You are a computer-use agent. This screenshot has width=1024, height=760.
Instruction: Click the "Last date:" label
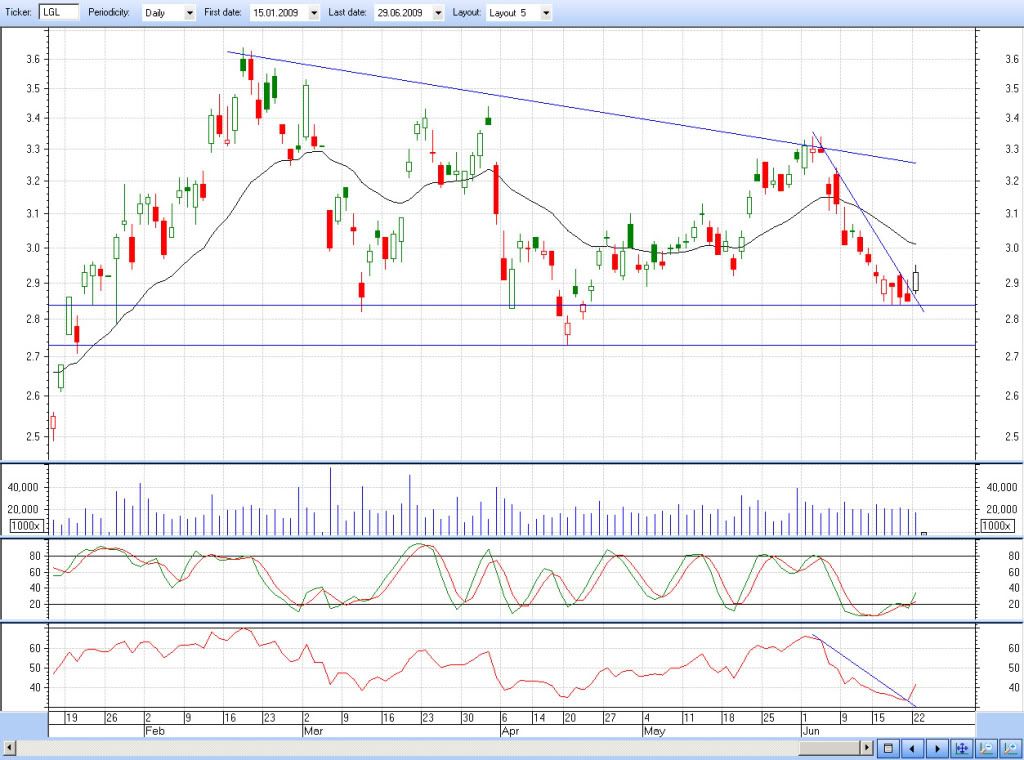(347, 12)
